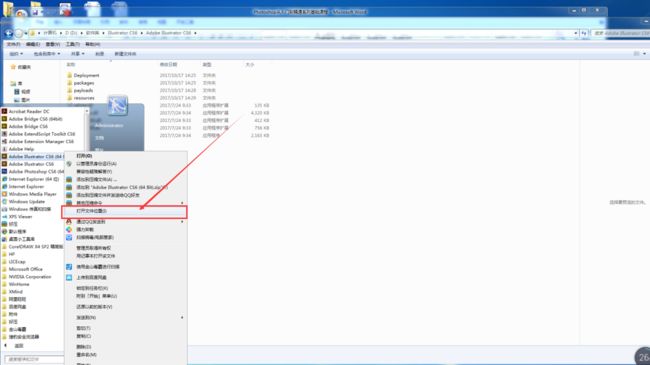
Task: Open the Tools menu in Explorer
Action: [72, 44]
